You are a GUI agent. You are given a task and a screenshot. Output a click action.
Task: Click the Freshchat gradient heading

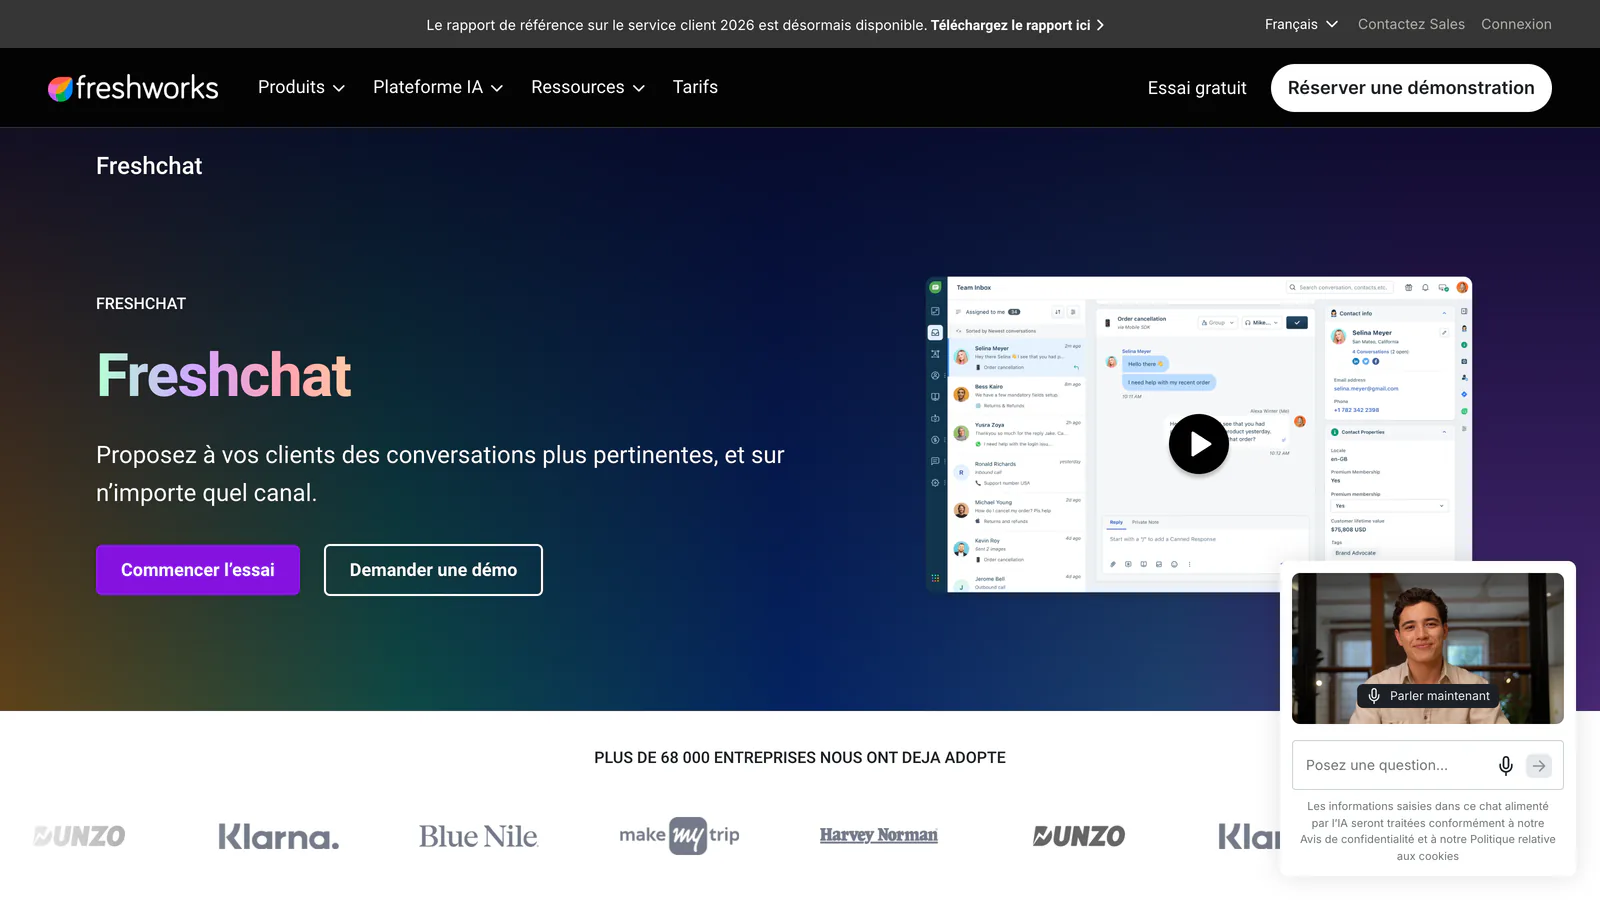click(224, 375)
